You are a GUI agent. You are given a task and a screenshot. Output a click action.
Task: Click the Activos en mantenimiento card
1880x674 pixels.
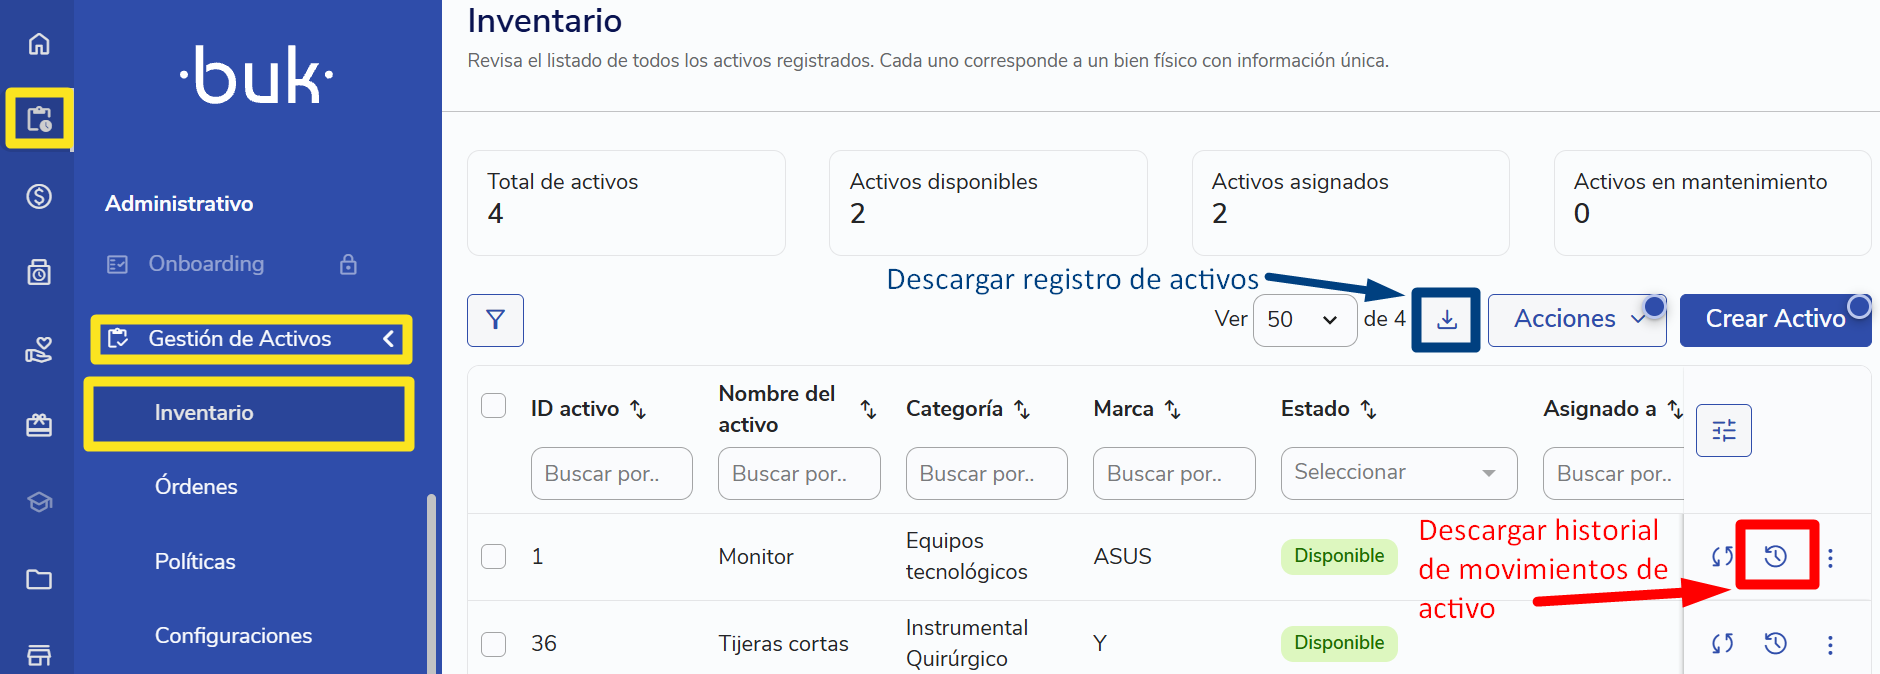coord(1712,203)
